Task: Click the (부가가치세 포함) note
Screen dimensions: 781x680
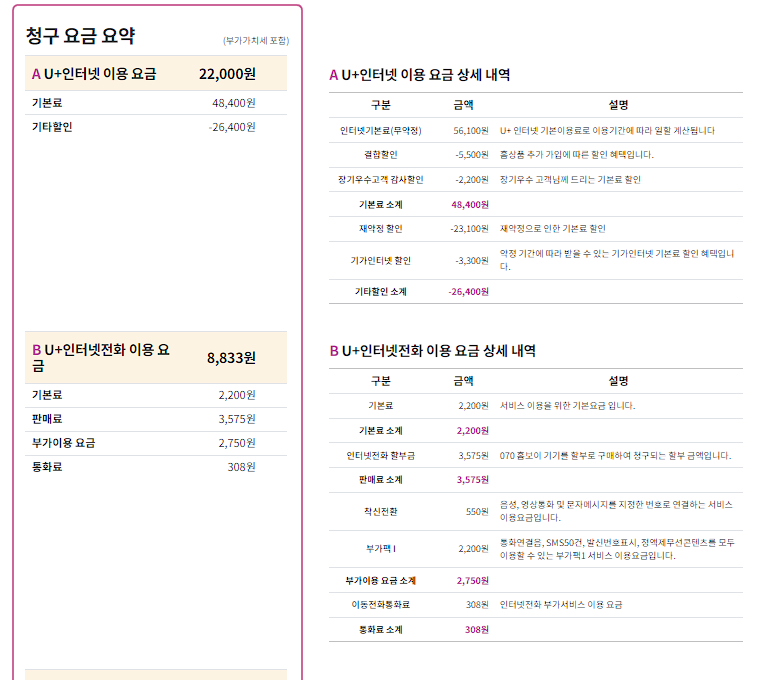Action: 255,41
